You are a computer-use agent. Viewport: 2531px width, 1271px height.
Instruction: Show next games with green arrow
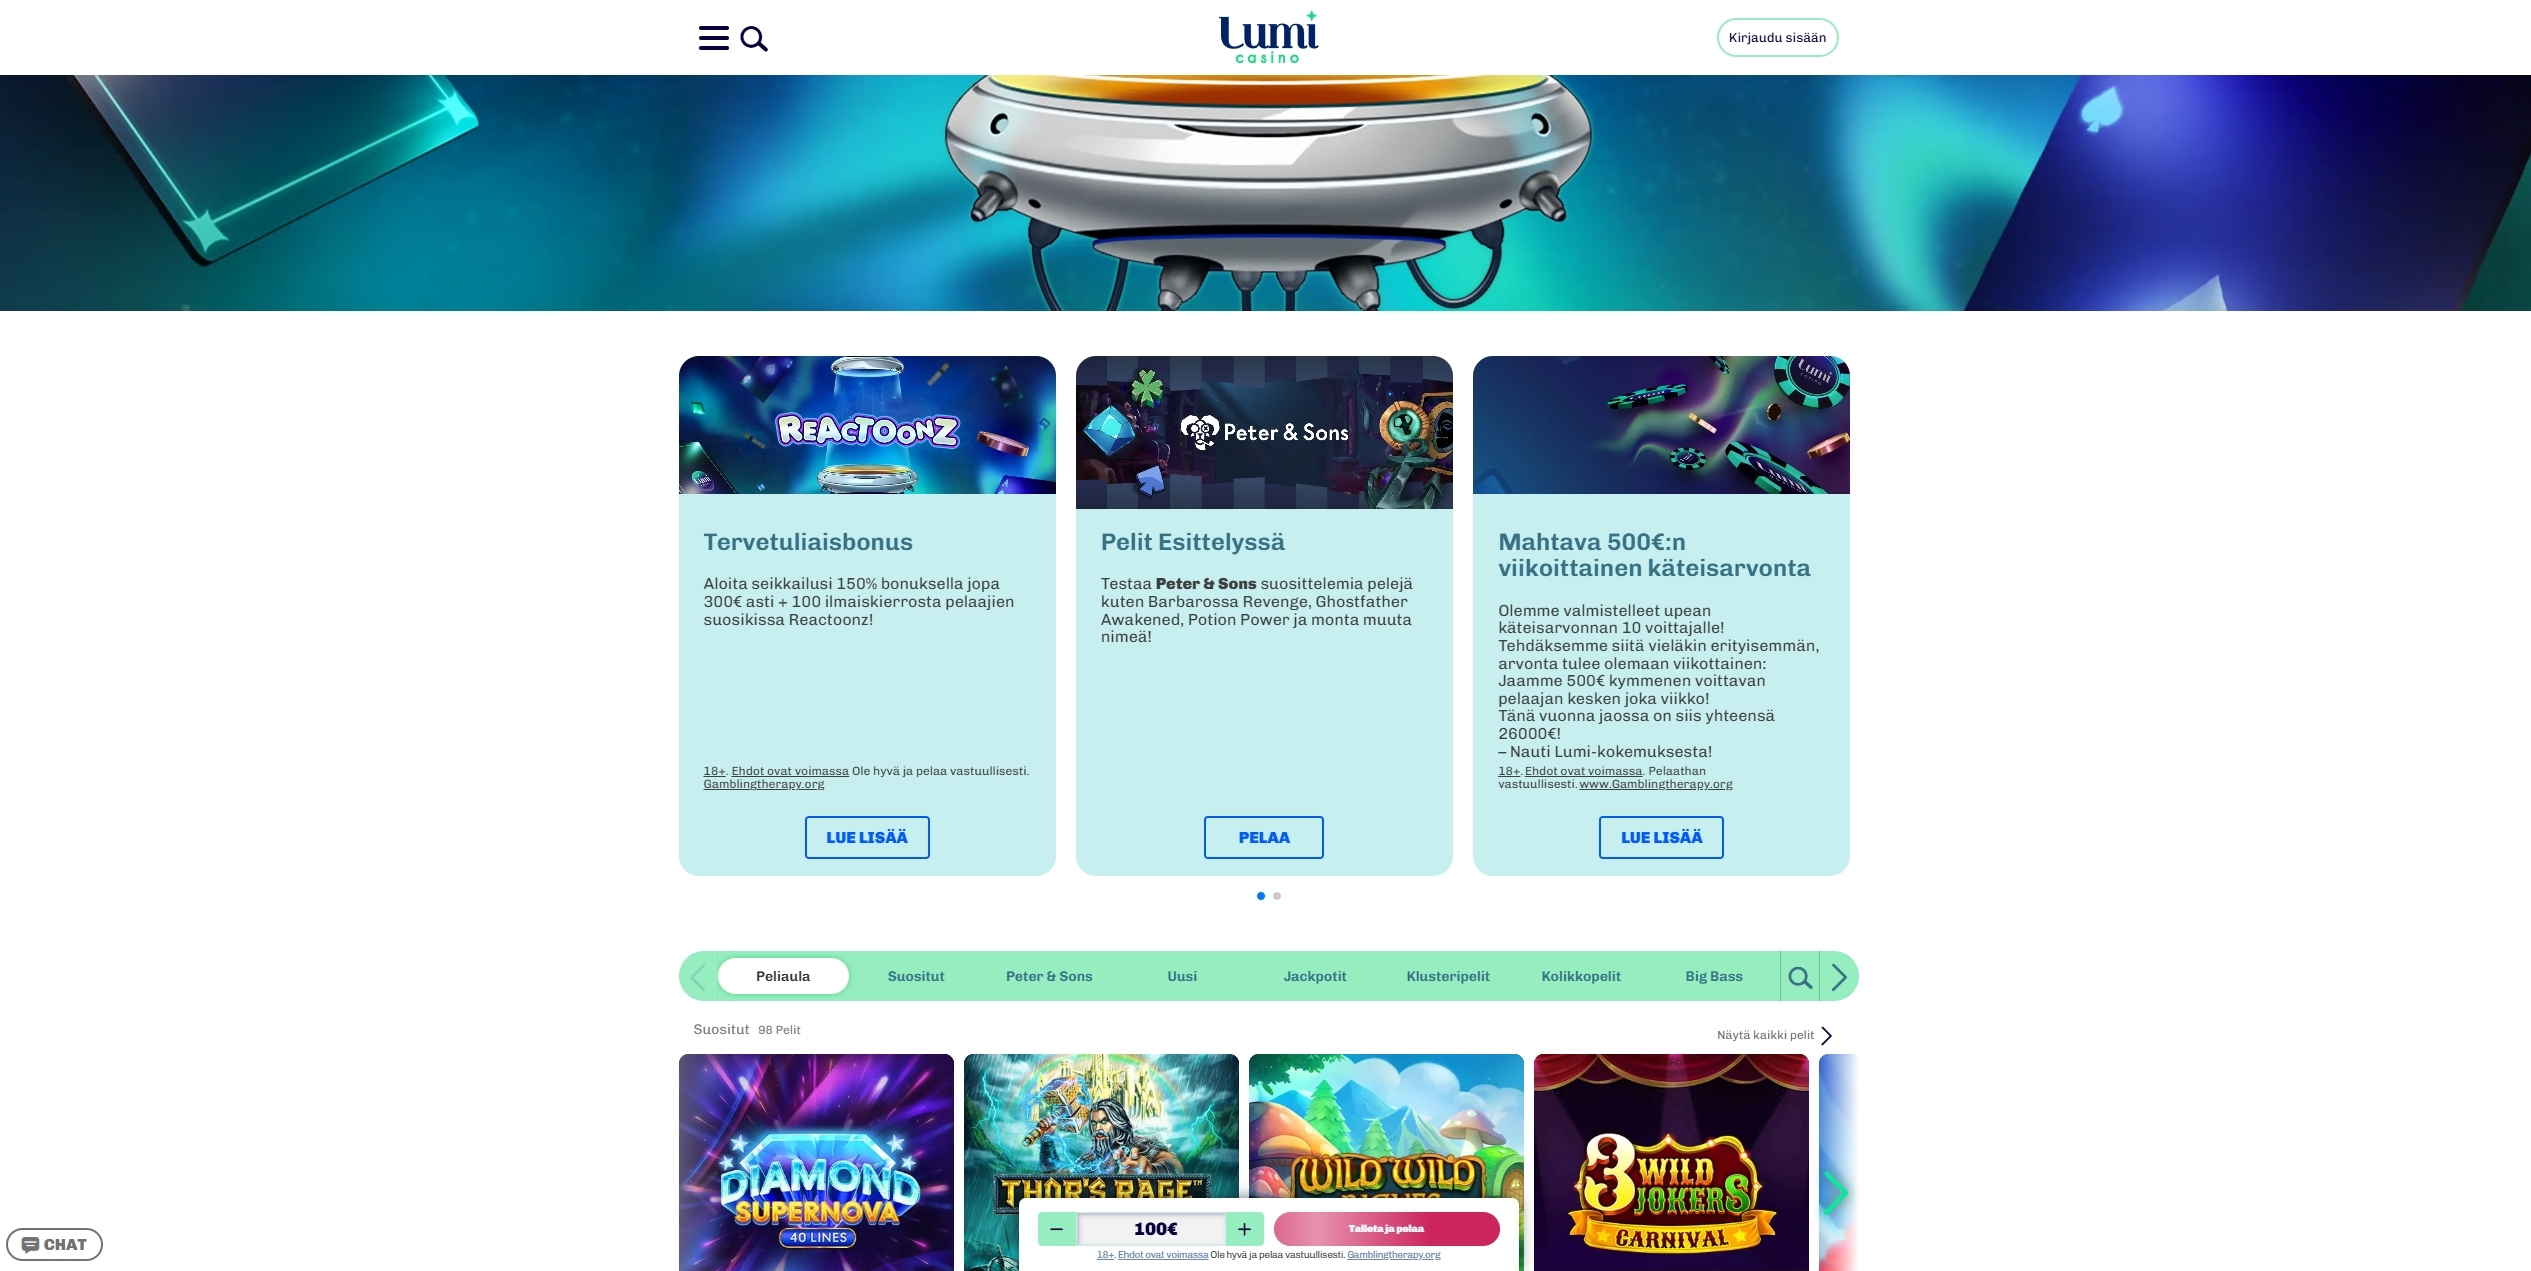point(1836,1192)
